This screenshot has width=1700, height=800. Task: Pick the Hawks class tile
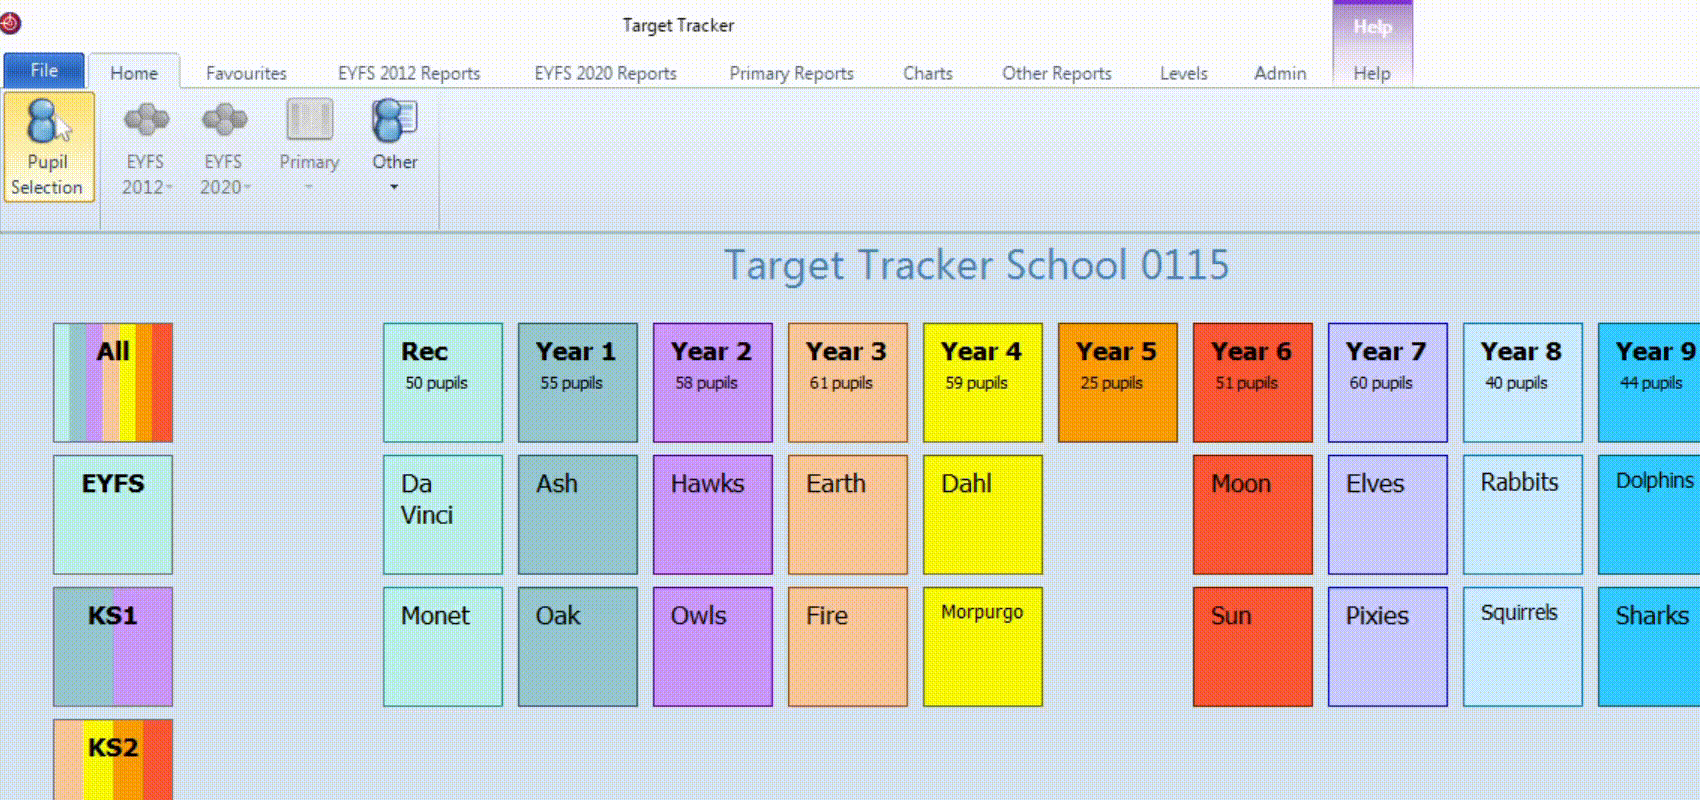click(712, 514)
